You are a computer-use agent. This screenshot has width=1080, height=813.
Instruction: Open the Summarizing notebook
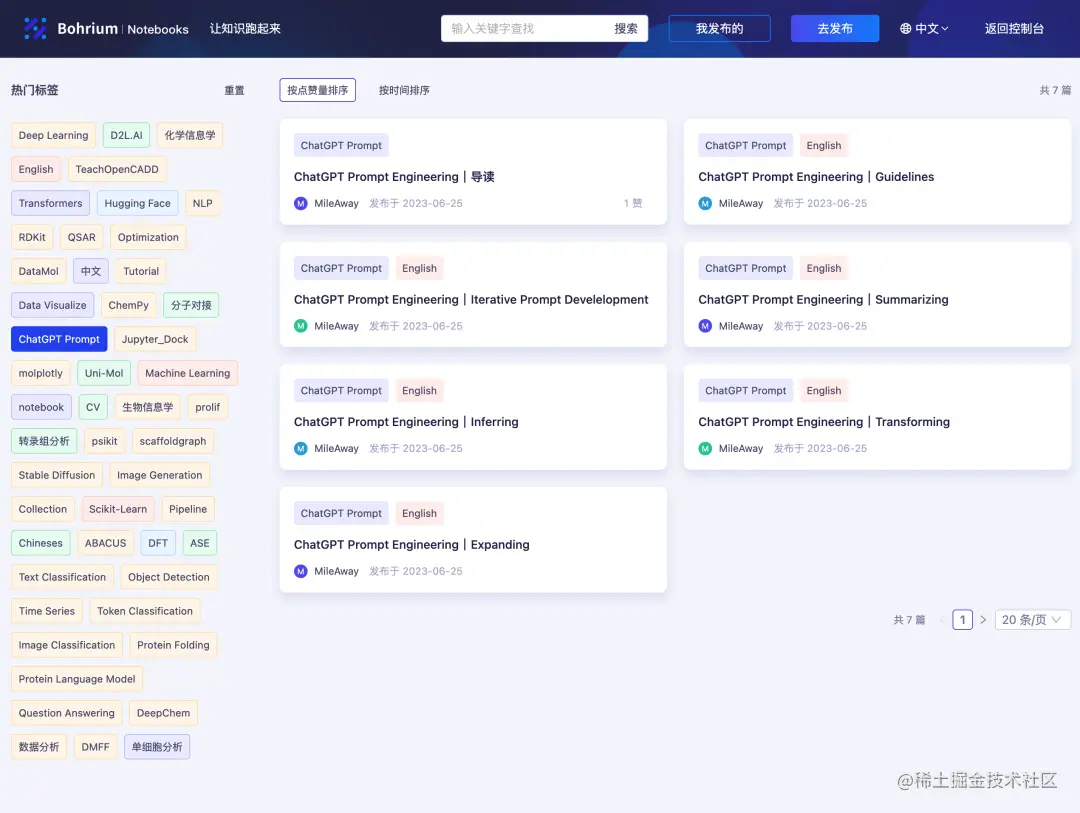click(x=823, y=299)
